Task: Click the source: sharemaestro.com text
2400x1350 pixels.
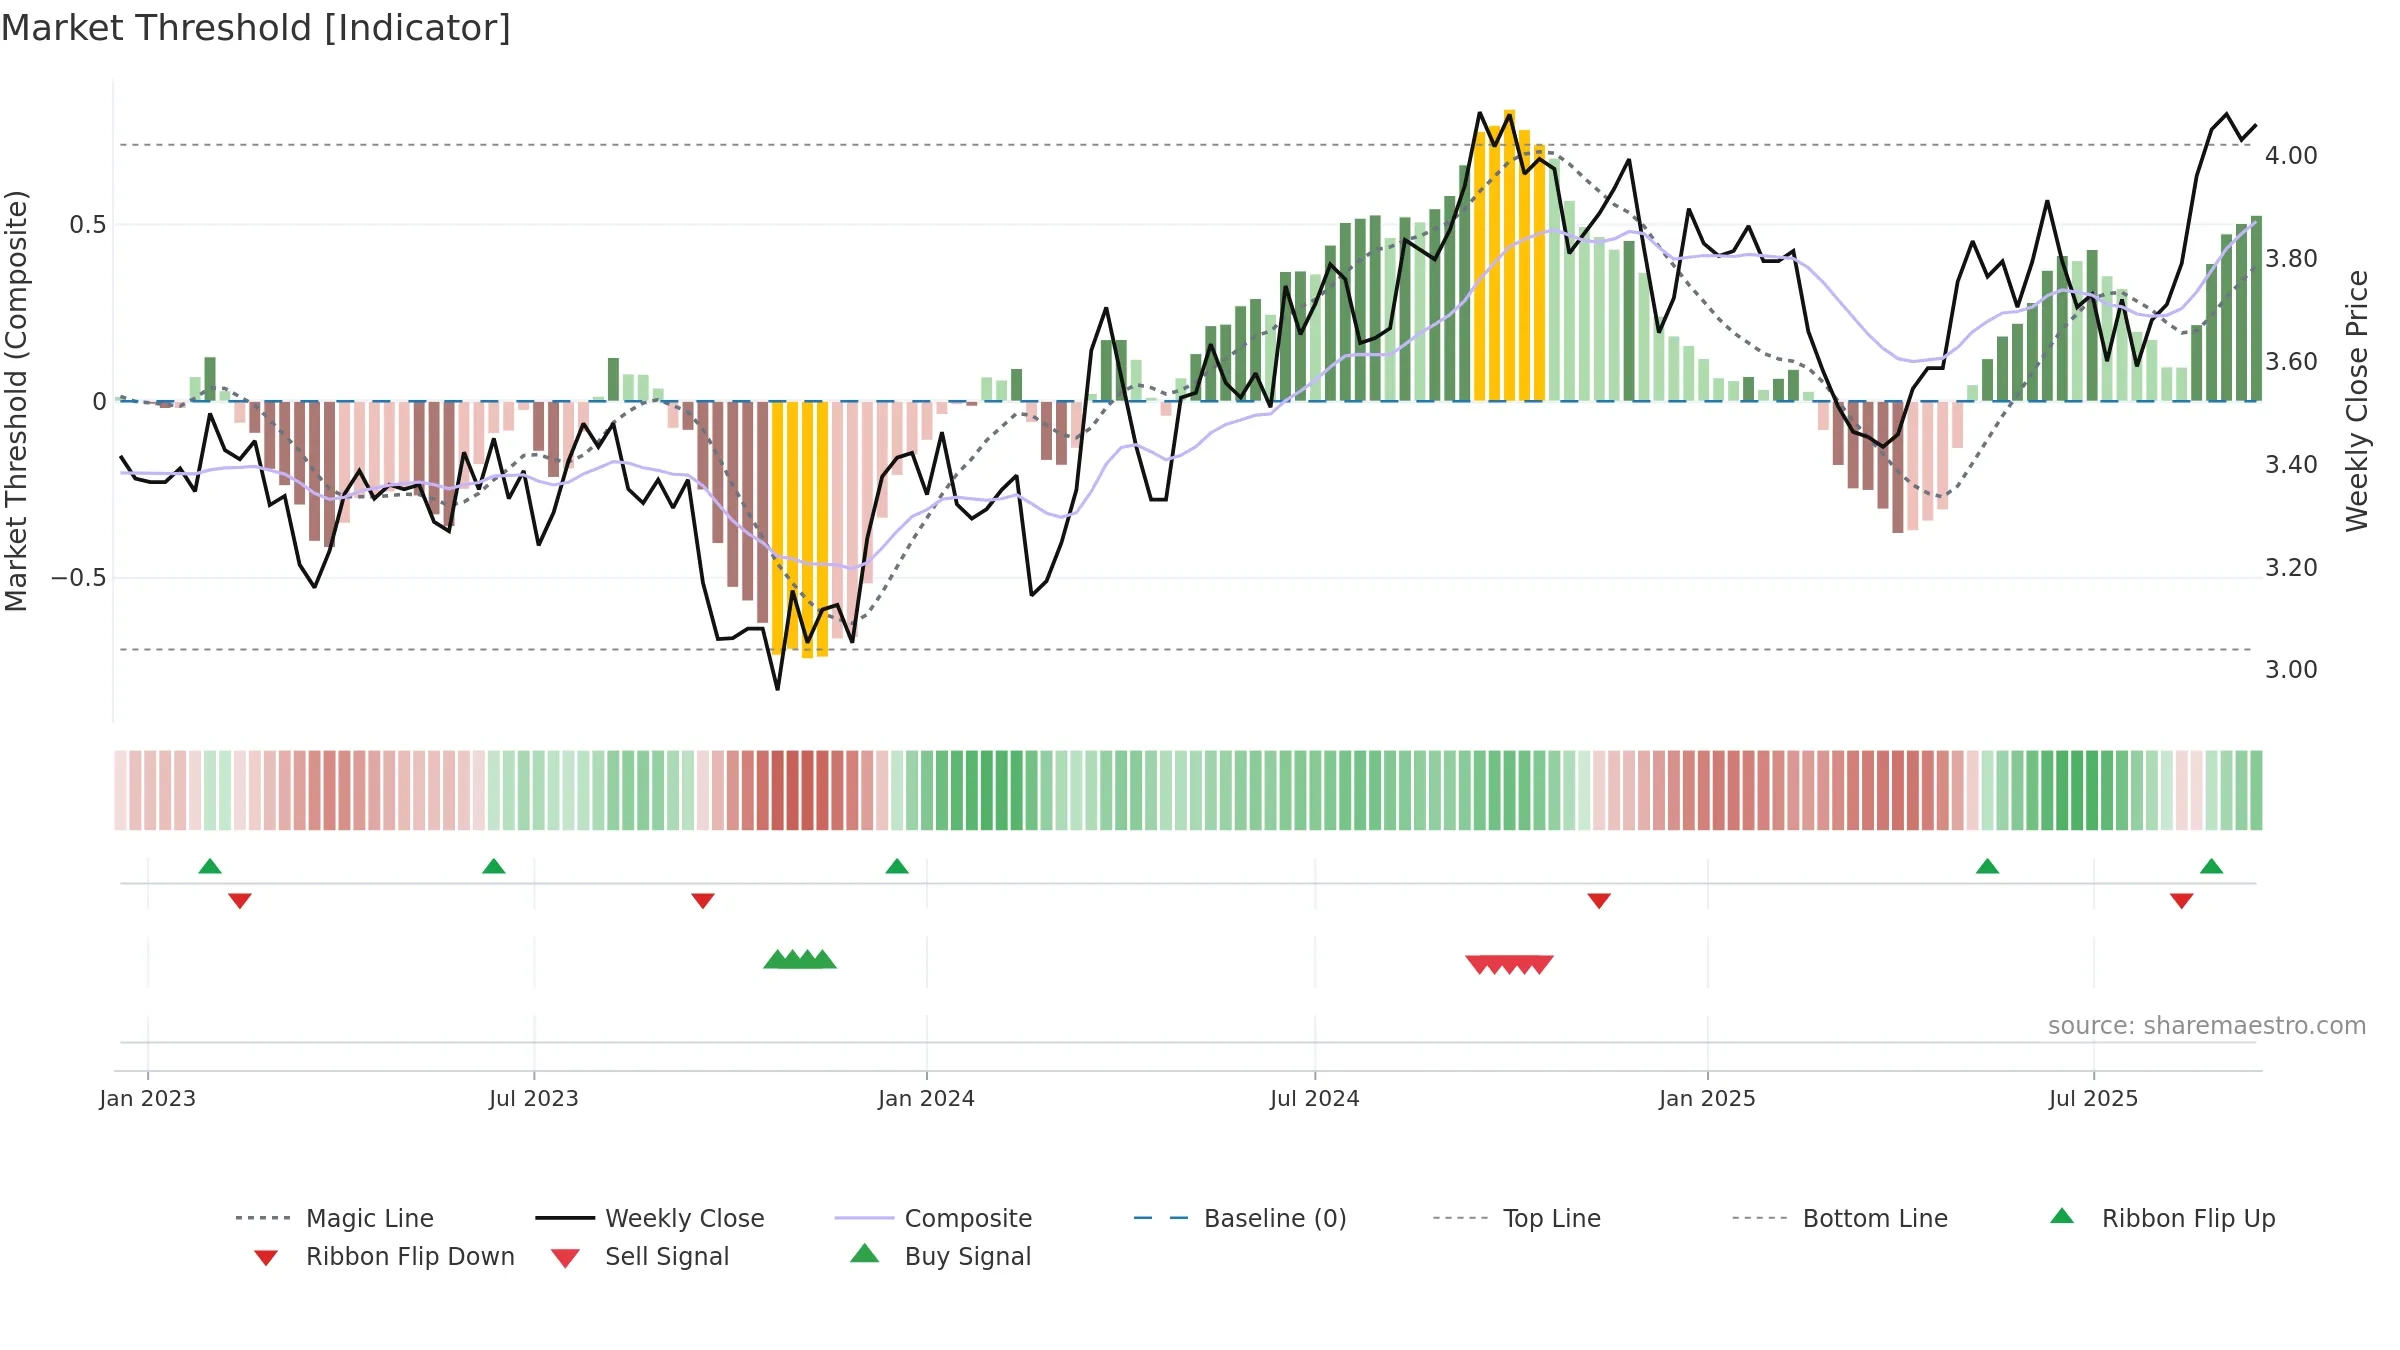Action: [x=2207, y=1026]
